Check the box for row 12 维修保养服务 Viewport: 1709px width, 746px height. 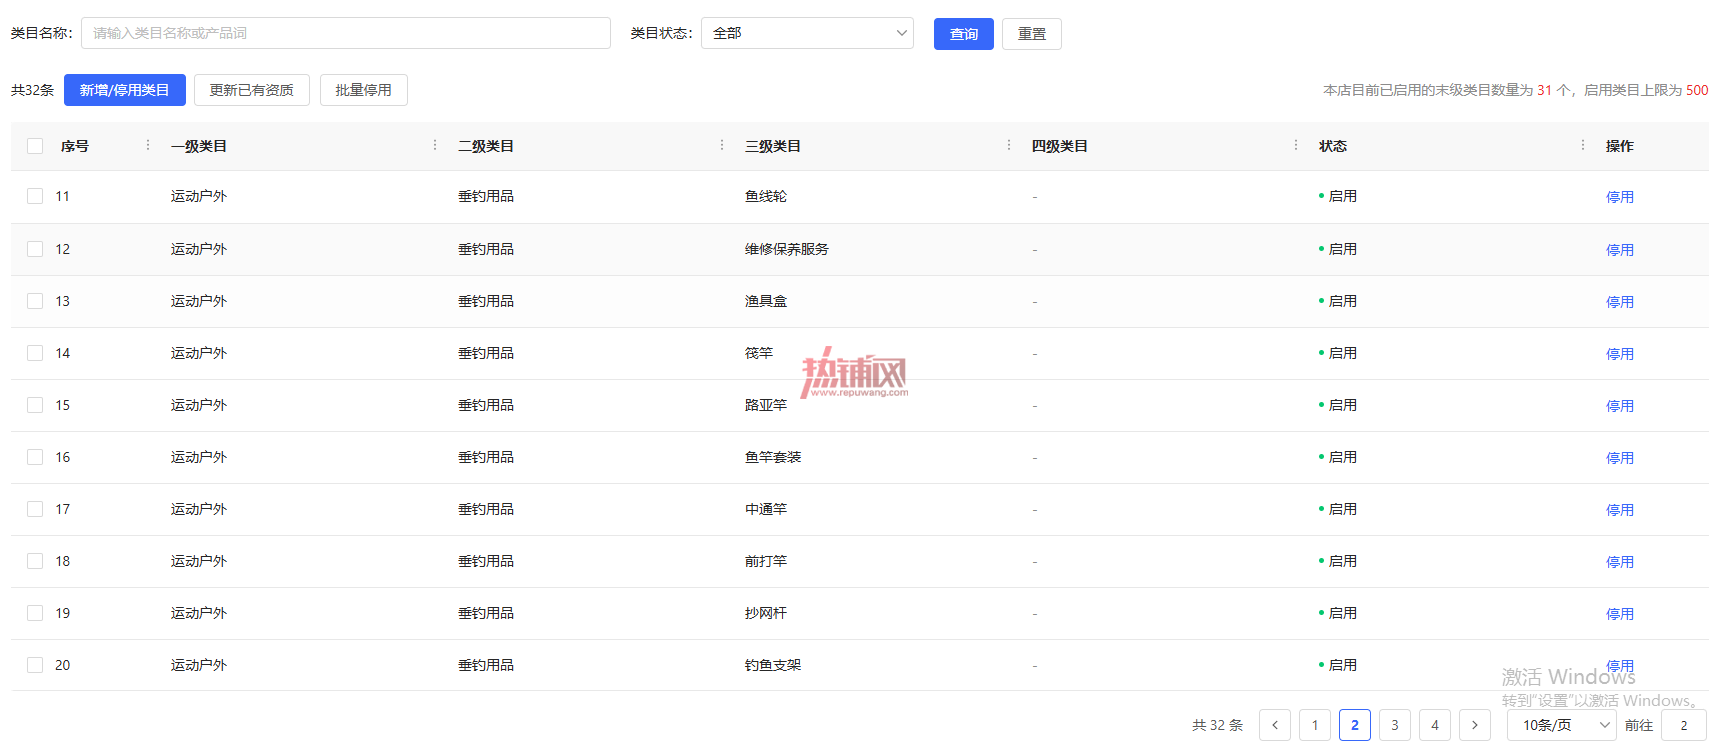35,249
